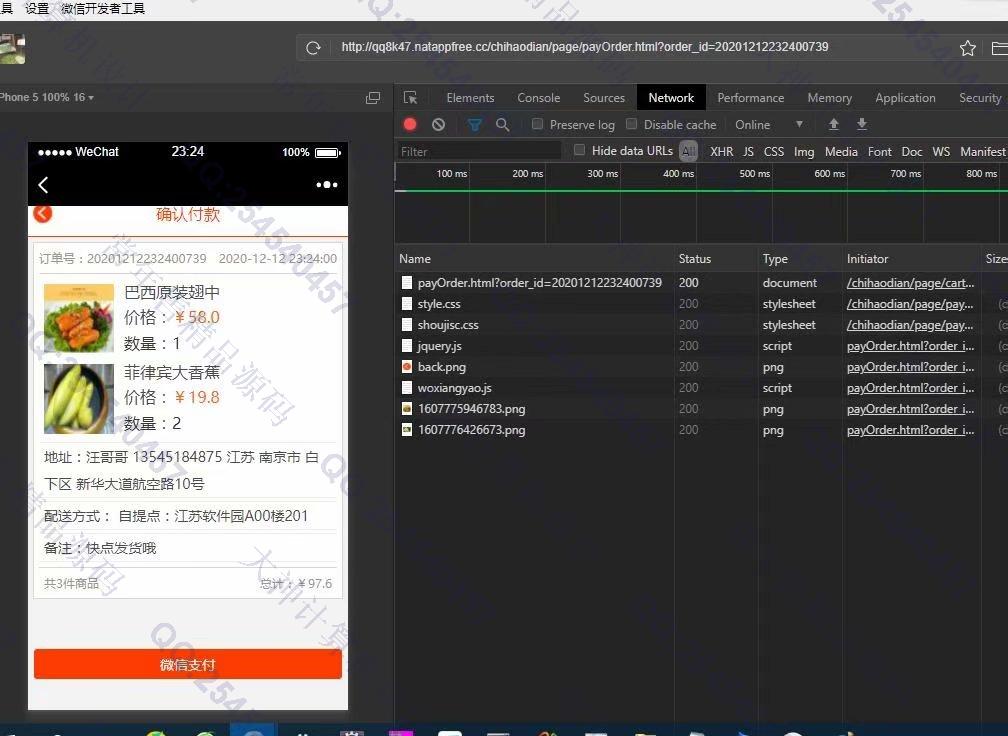This screenshot has height=736, width=1008.
Task: Open initiator link for woxiangyao.js
Action: click(x=910, y=388)
